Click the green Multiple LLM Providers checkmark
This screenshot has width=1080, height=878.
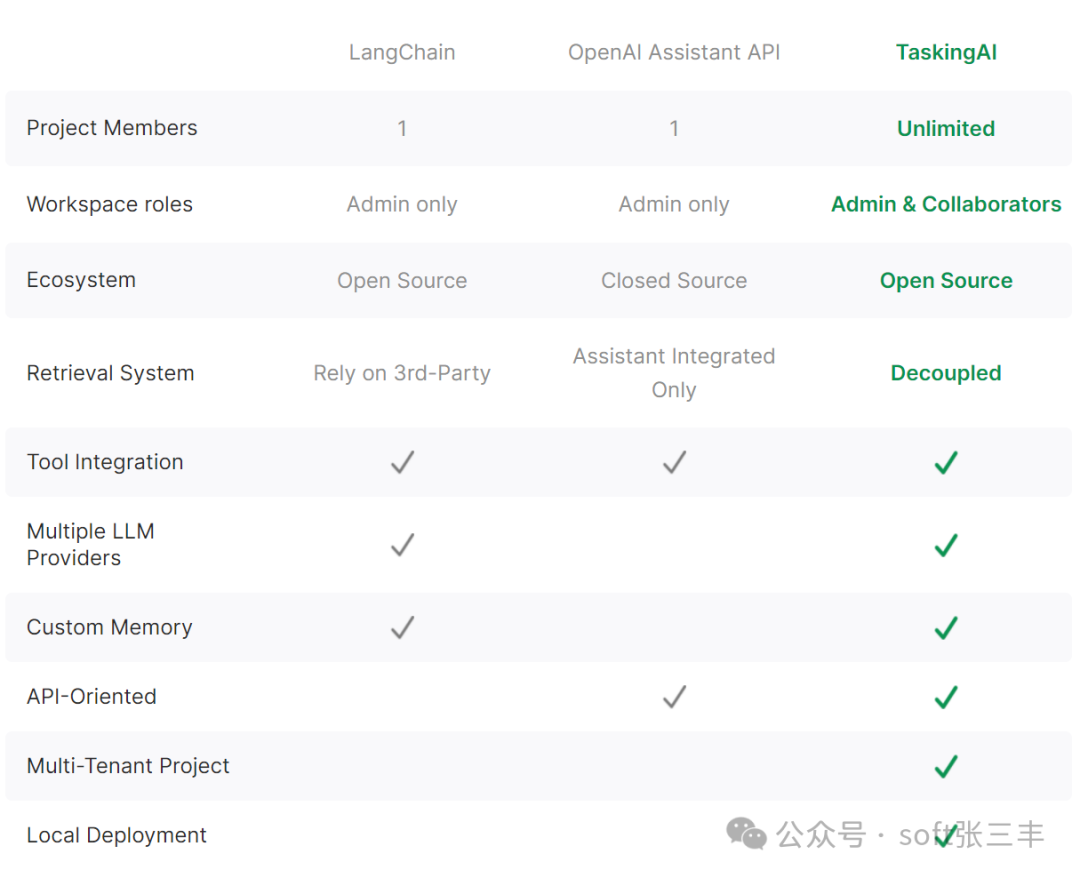coord(946,545)
